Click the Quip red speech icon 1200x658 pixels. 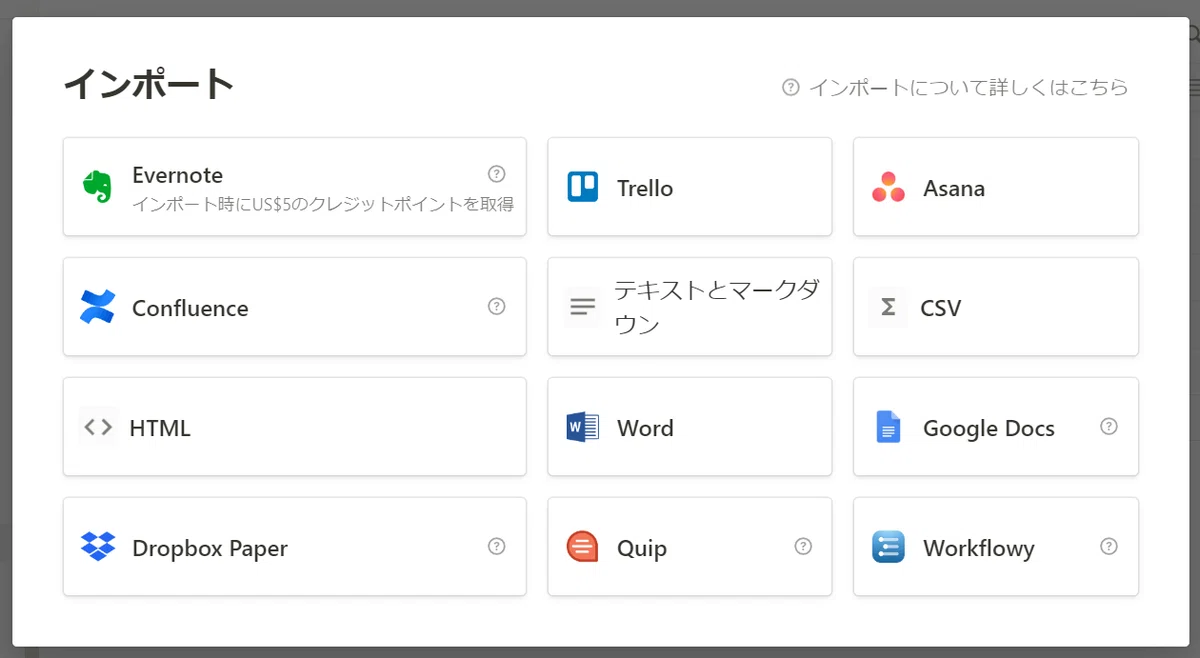[582, 547]
